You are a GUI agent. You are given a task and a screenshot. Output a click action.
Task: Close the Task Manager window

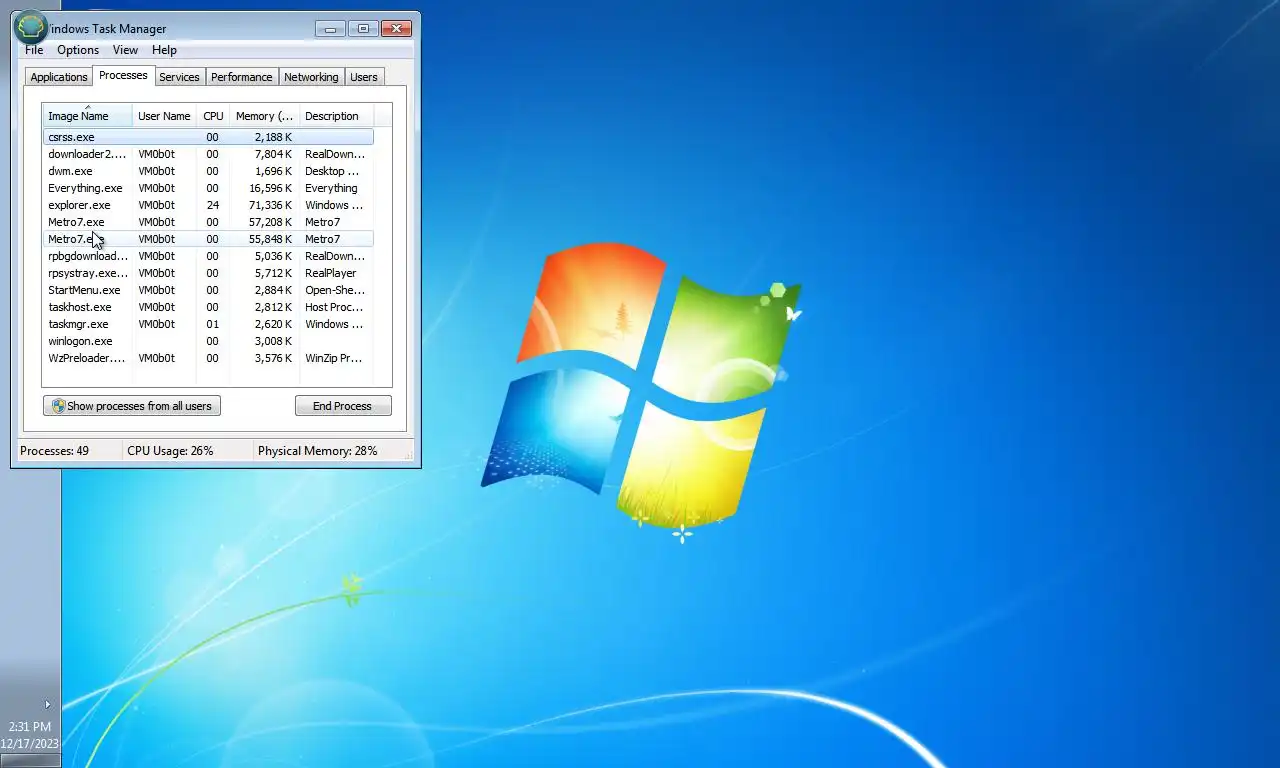[396, 28]
